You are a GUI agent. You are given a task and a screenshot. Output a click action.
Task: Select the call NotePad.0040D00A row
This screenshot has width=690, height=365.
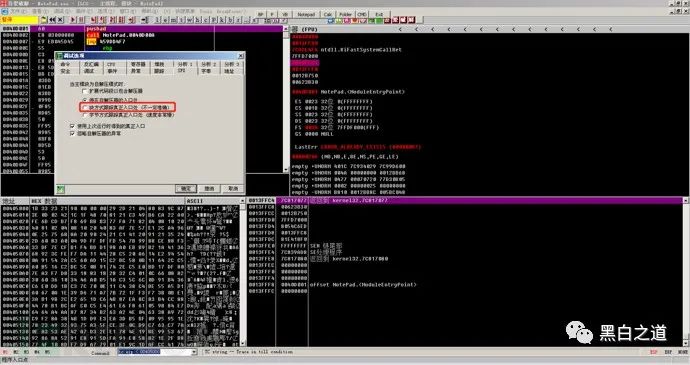click(142, 35)
